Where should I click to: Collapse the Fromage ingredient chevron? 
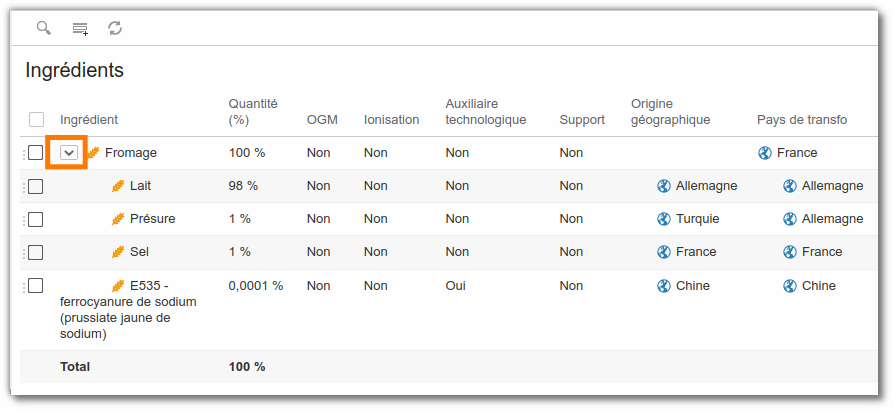[x=69, y=153]
